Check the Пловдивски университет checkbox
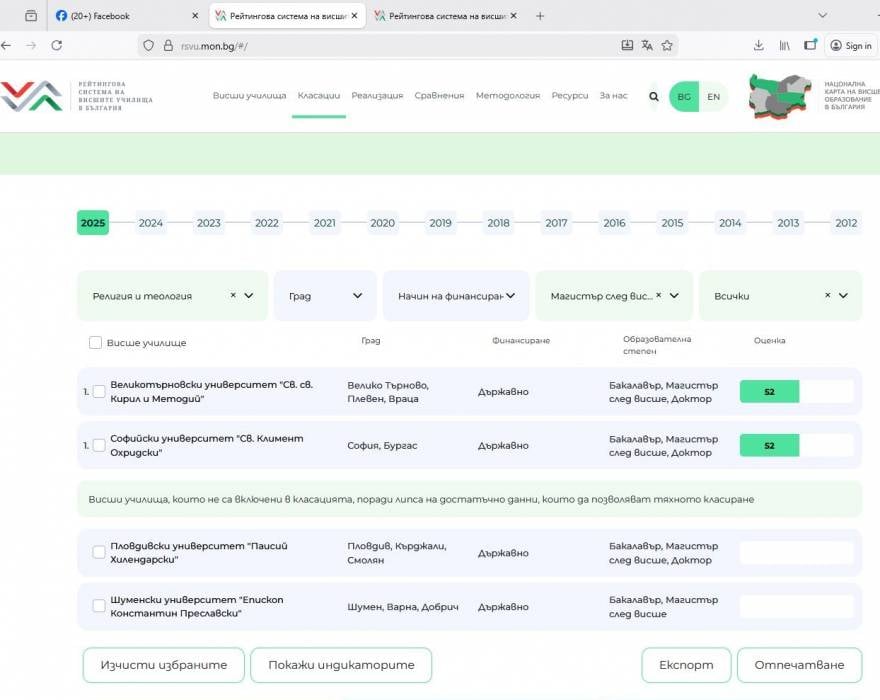This screenshot has width=880, height=700. (99, 552)
